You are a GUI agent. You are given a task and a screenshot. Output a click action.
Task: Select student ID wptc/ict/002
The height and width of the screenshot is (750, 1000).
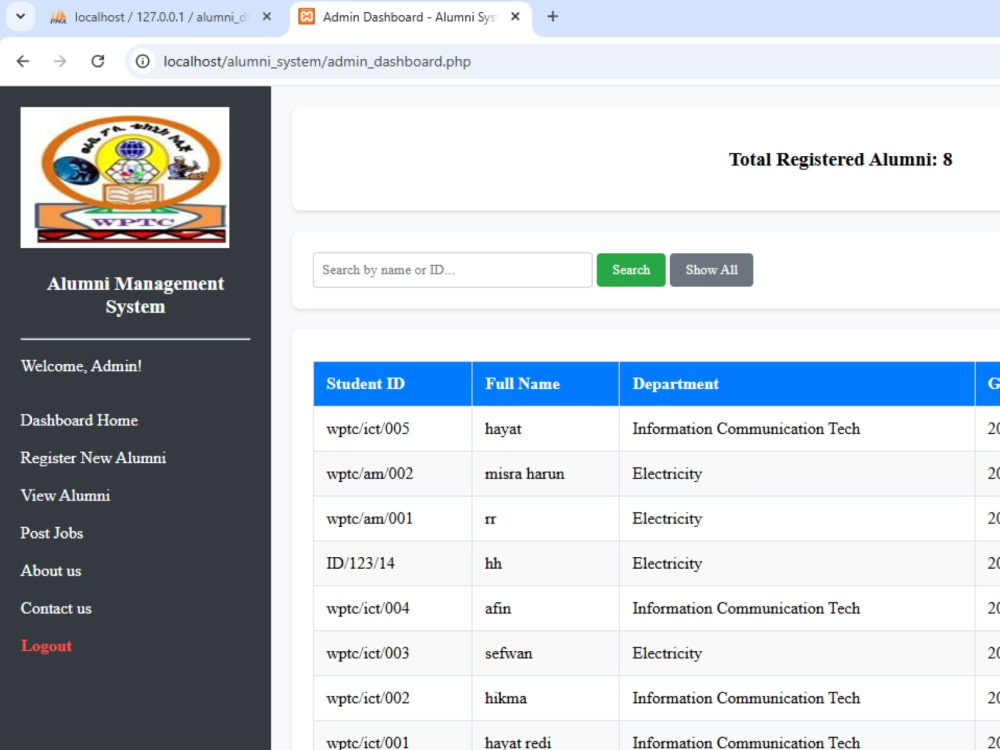367,698
